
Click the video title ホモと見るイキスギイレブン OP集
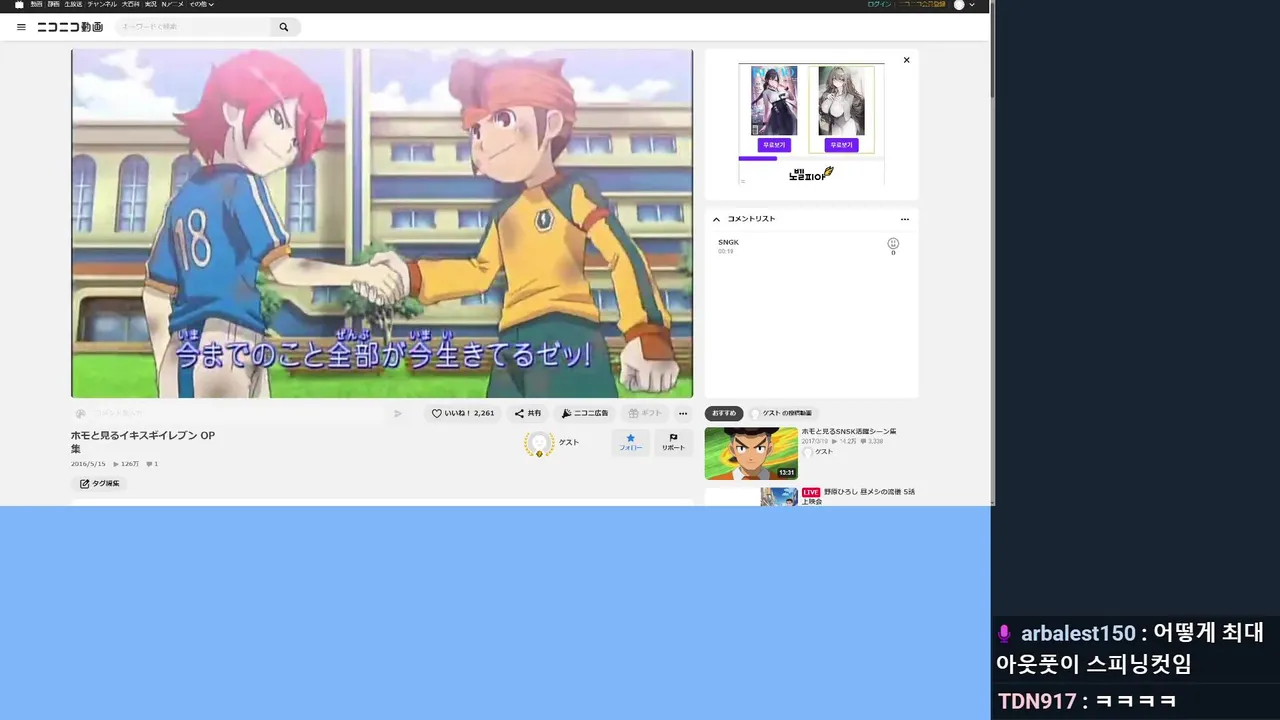[143, 442]
